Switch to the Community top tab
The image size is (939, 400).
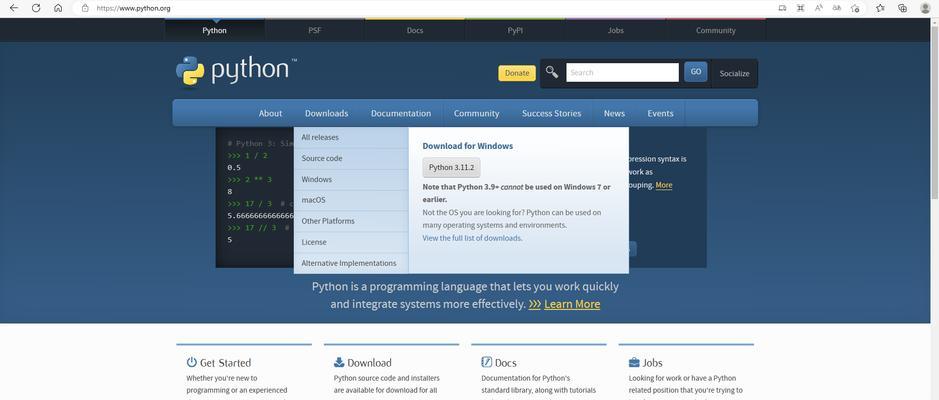pyautogui.click(x=716, y=31)
